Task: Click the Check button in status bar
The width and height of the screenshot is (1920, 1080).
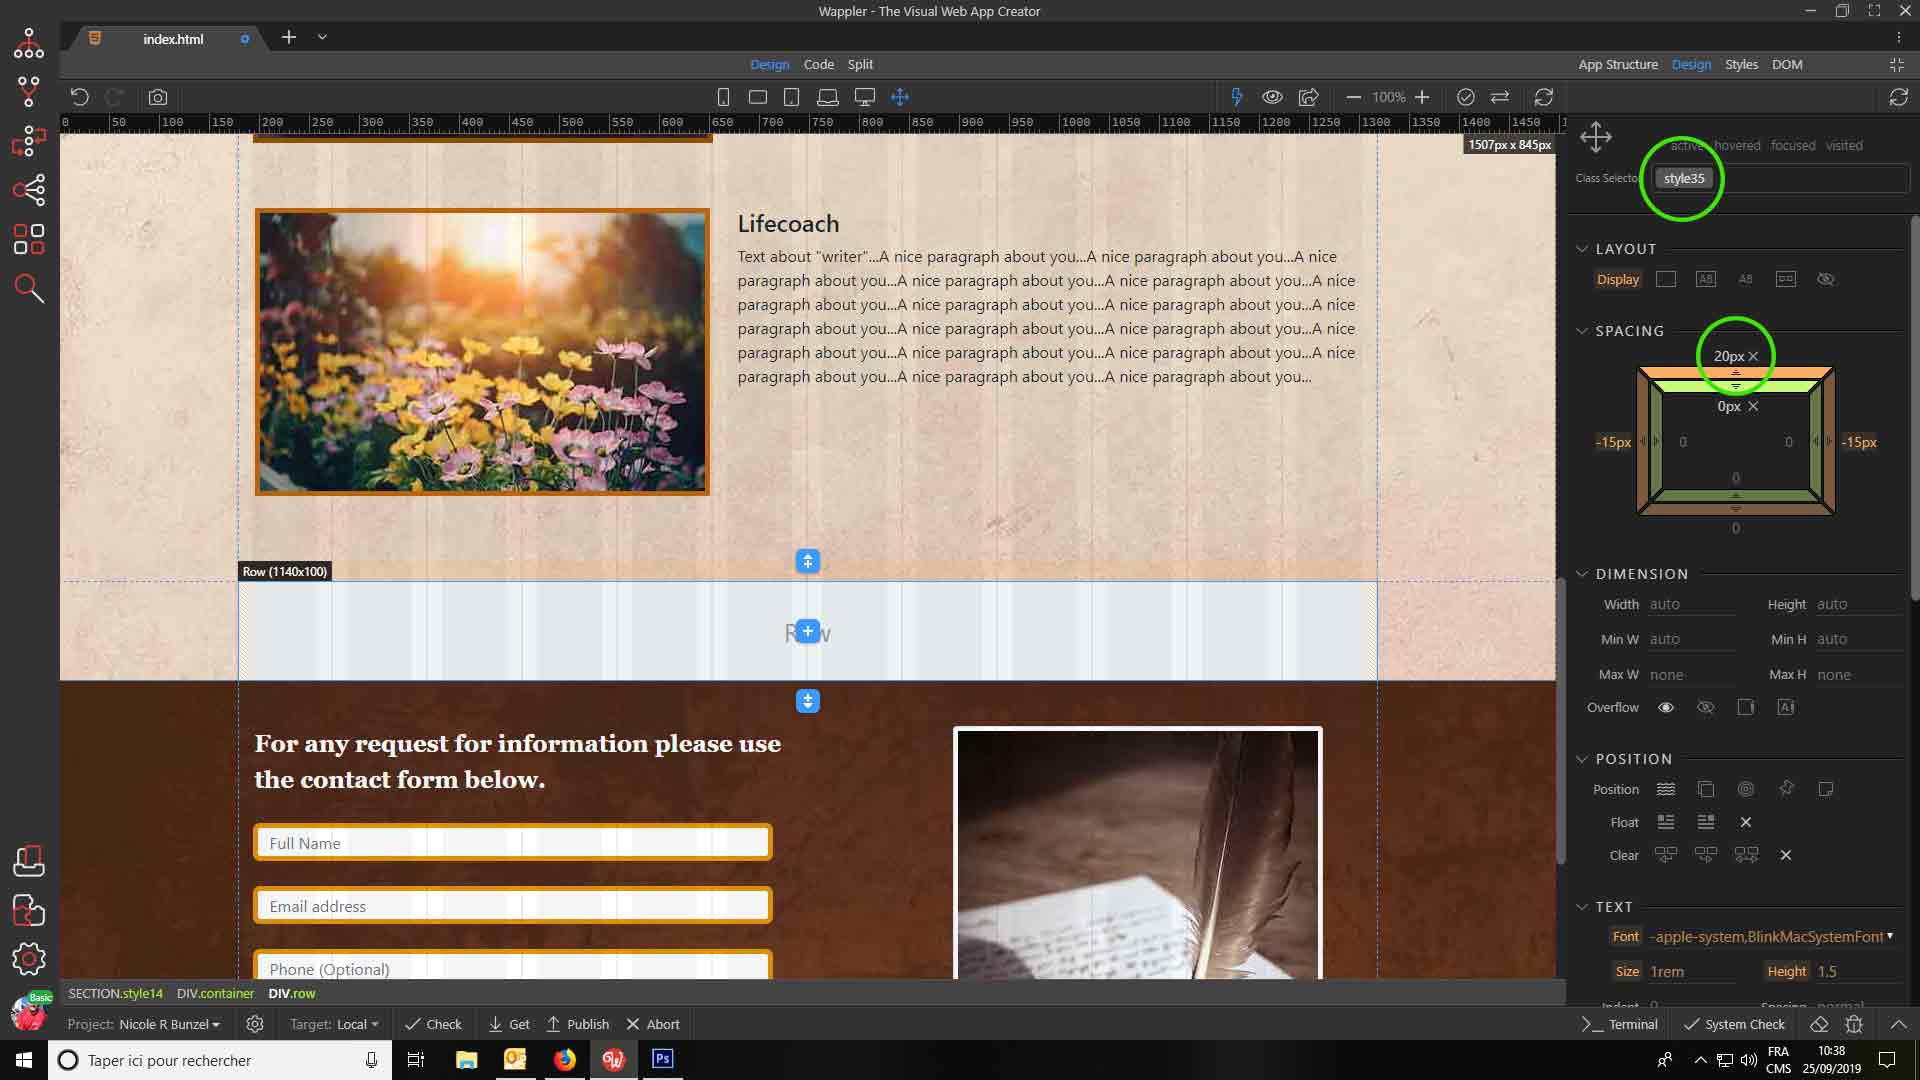Action: pyautogui.click(x=433, y=1024)
